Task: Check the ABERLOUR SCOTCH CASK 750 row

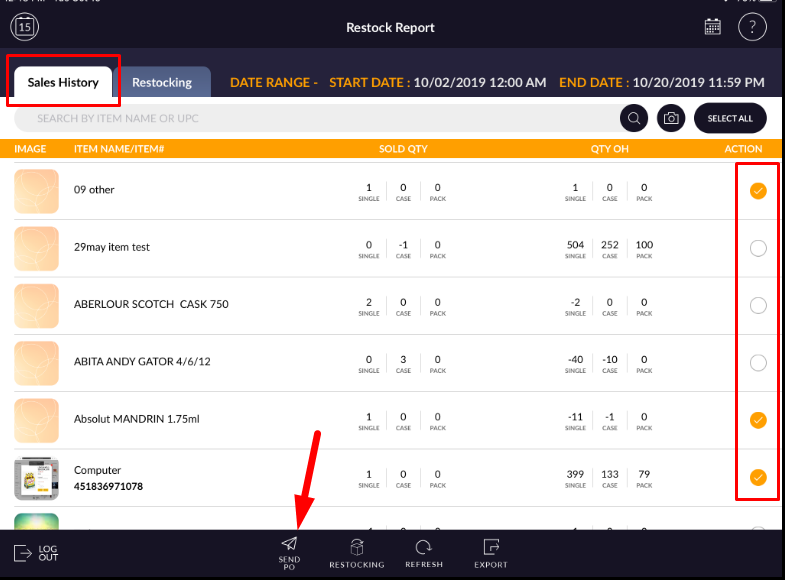Action: pos(758,305)
